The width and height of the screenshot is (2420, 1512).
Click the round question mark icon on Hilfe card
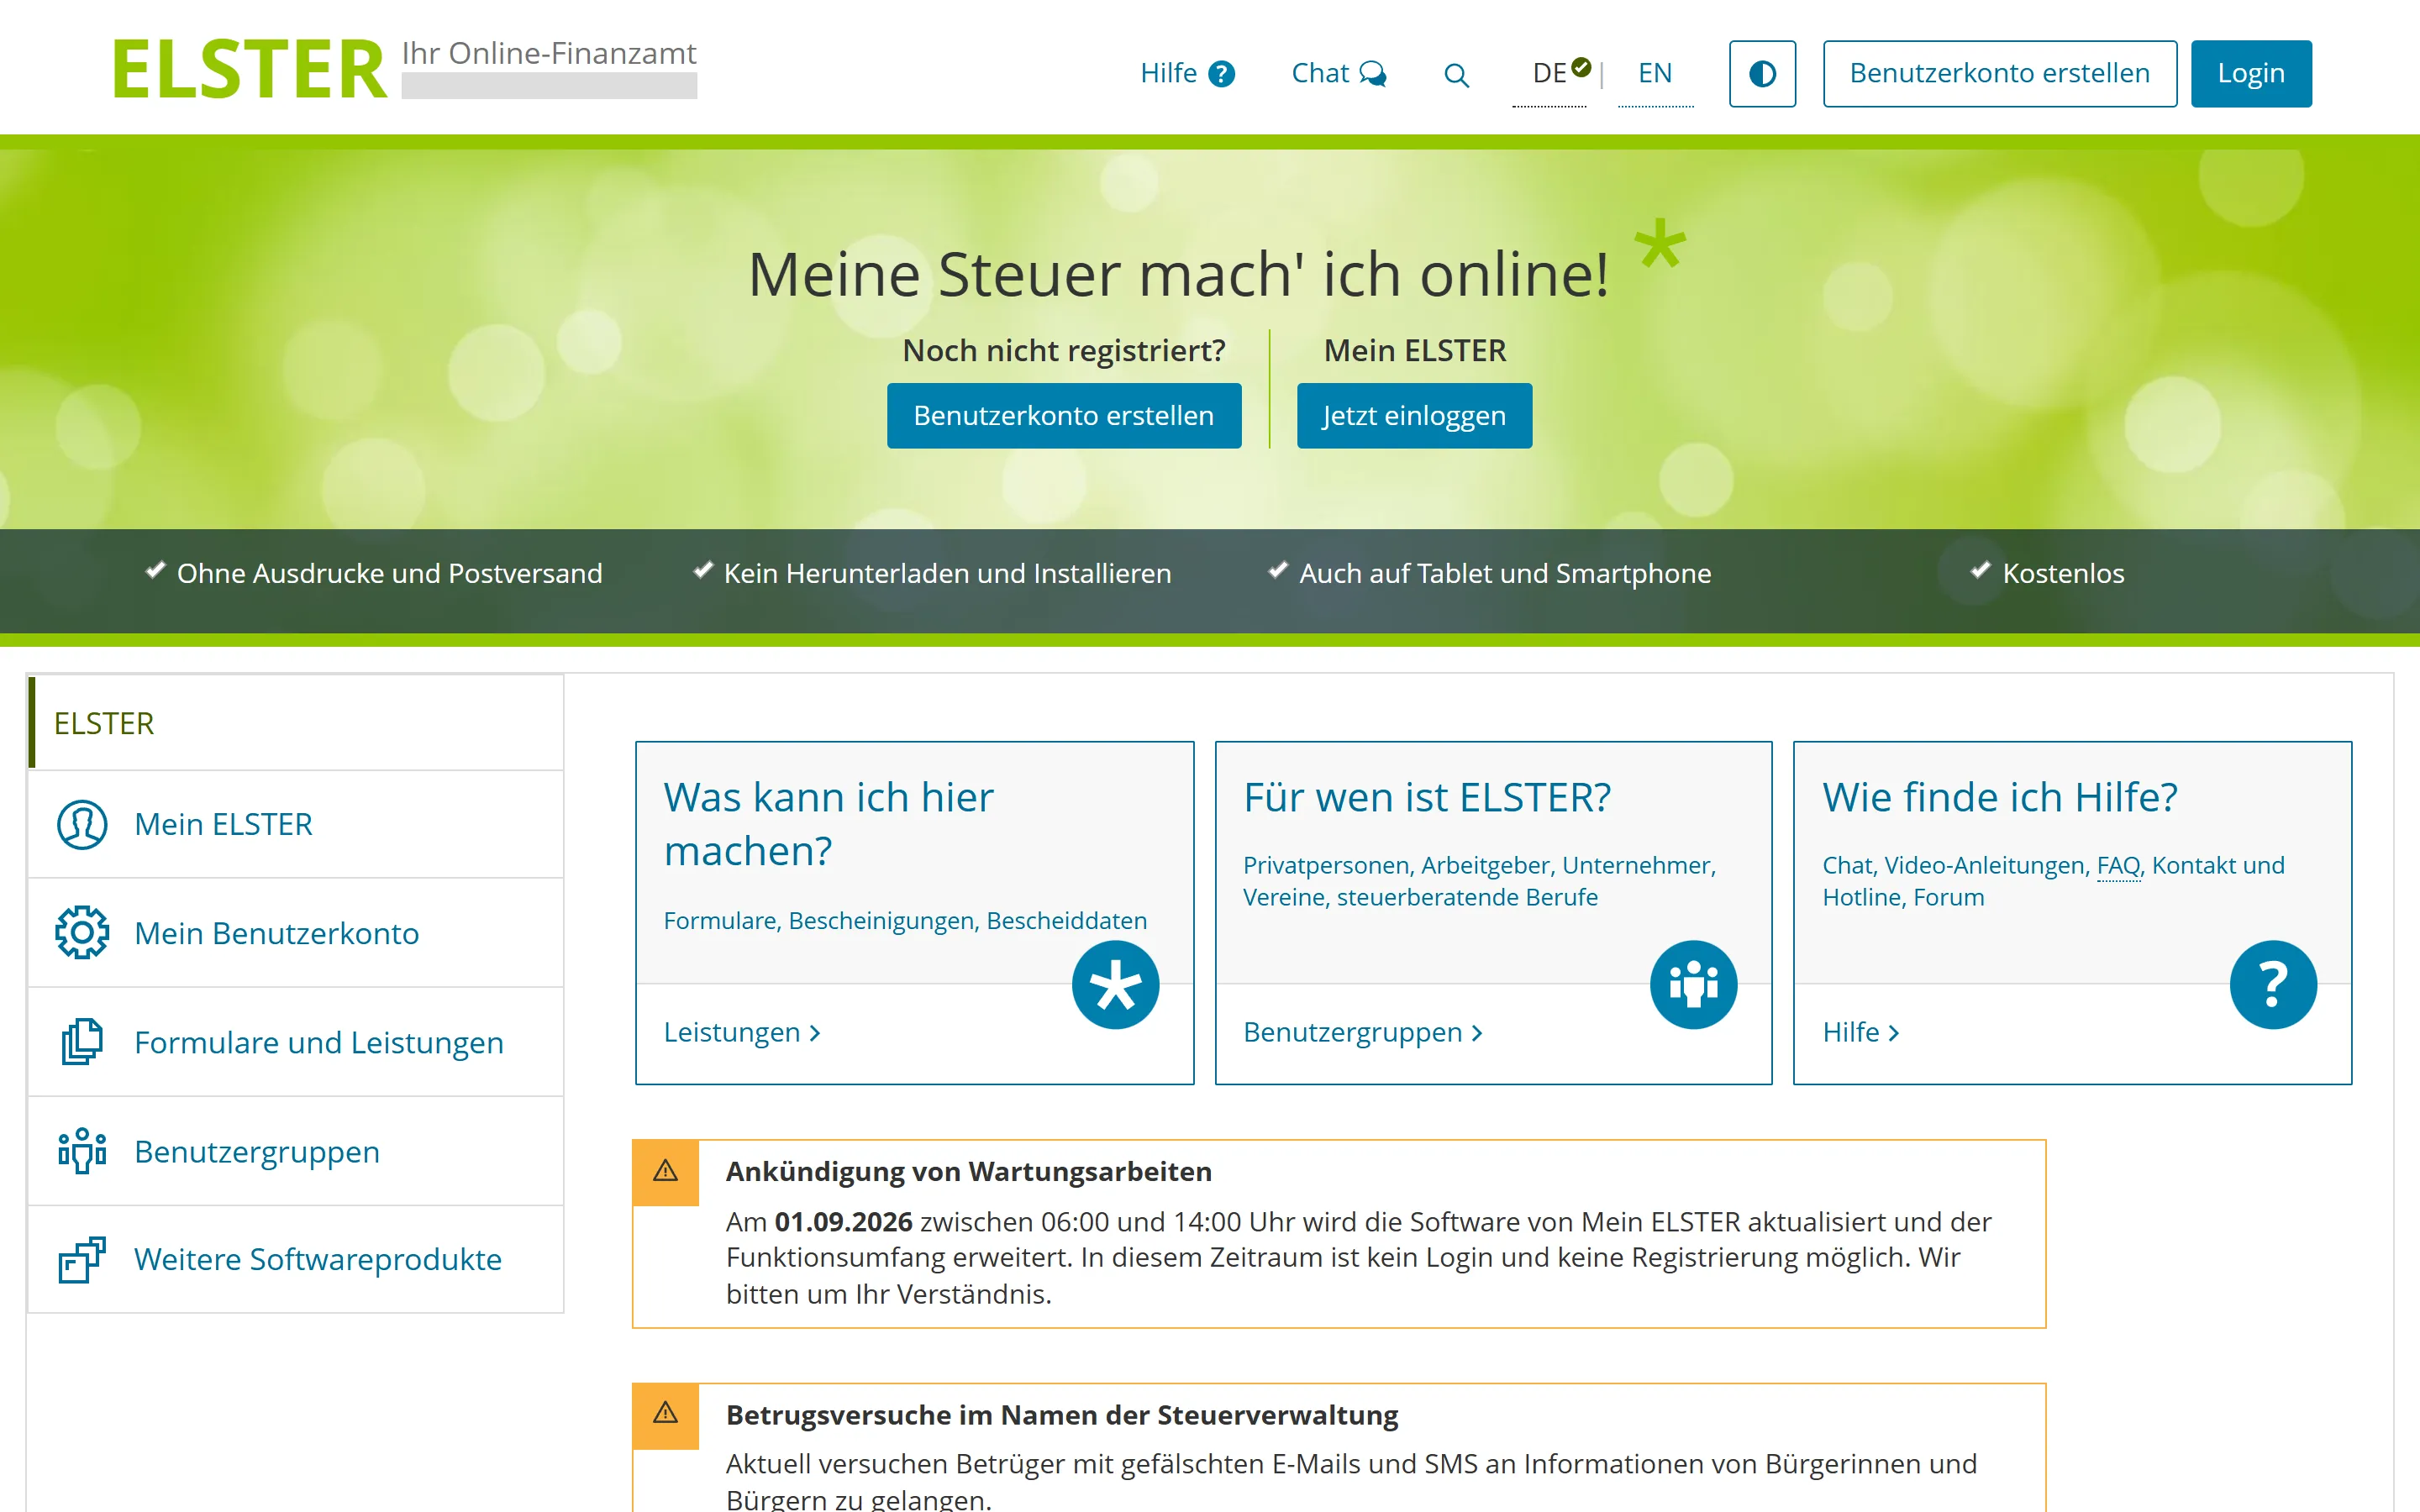pos(2273,985)
